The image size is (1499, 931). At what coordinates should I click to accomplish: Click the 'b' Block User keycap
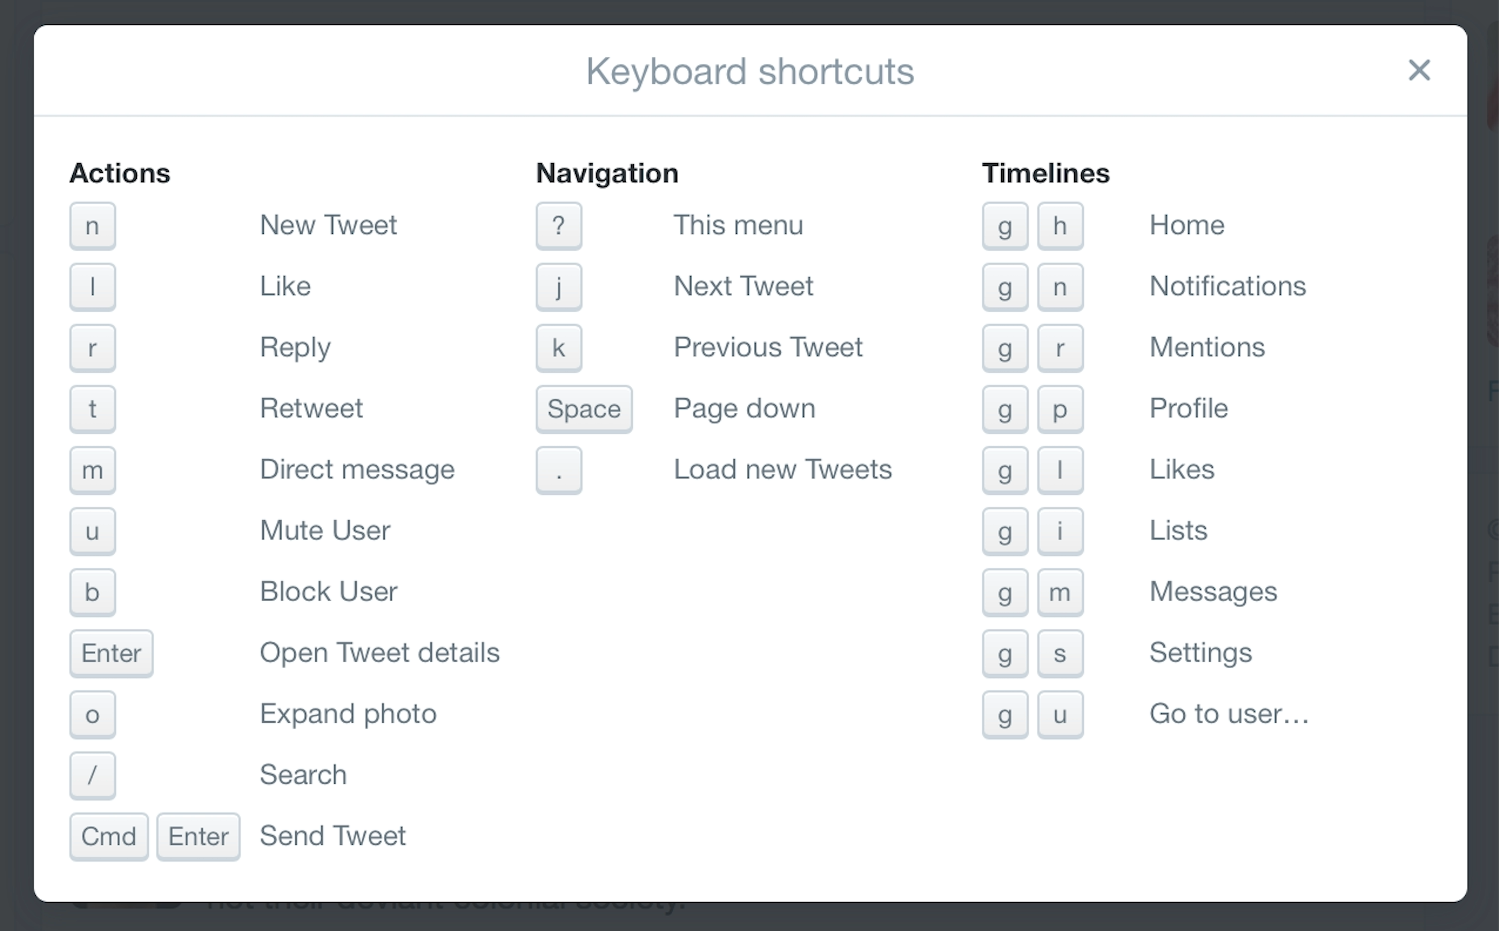point(92,592)
